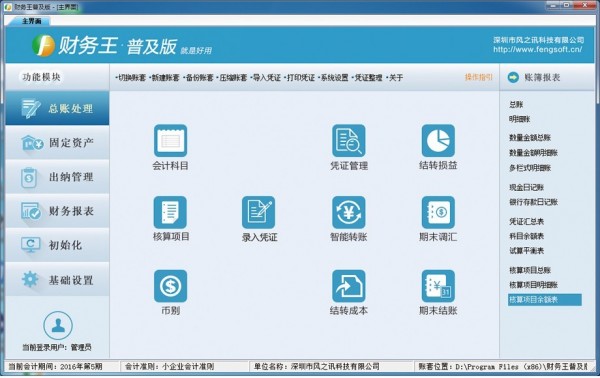Screen dimensions: 600x378
Task: Open the 会计科目 icon
Action: tap(170, 140)
